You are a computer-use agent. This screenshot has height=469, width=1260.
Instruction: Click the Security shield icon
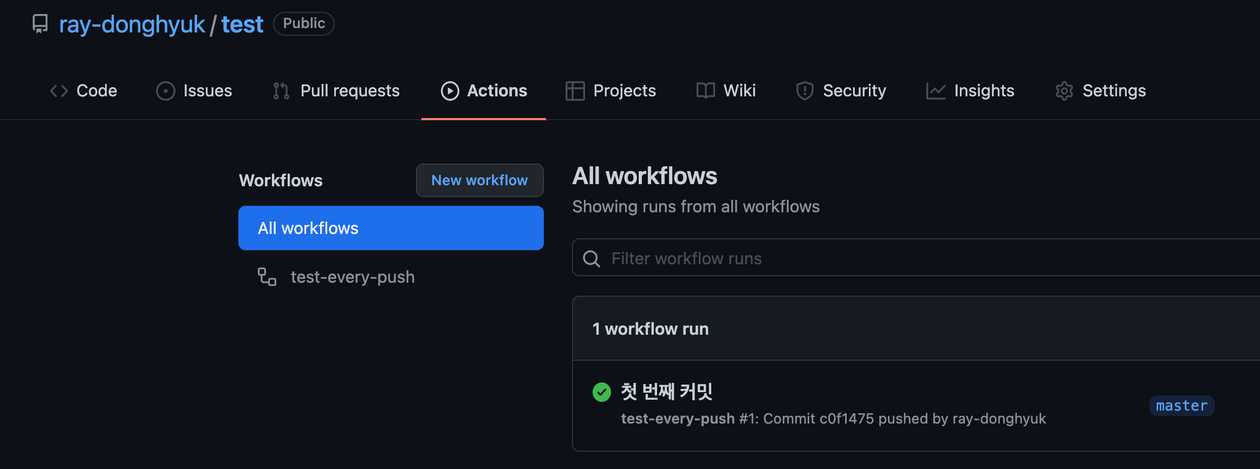click(805, 91)
